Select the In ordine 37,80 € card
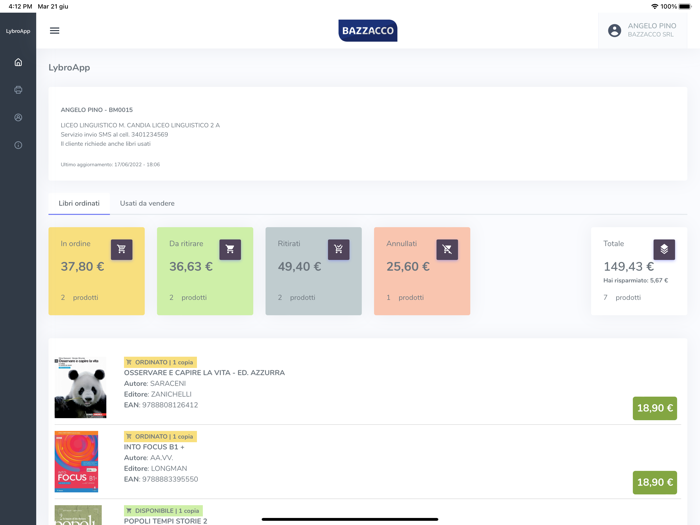700x525 pixels. [x=96, y=271]
